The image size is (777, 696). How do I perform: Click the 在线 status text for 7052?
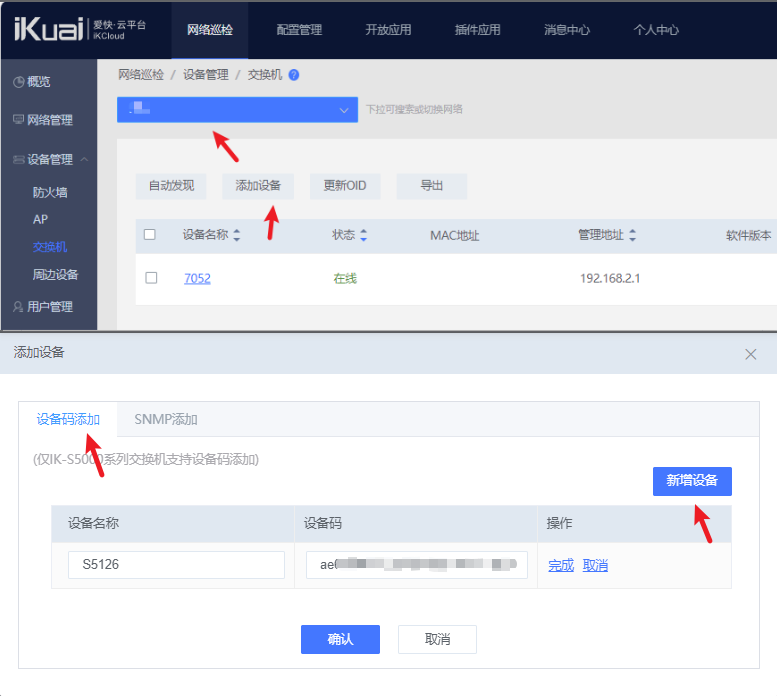[x=345, y=278]
